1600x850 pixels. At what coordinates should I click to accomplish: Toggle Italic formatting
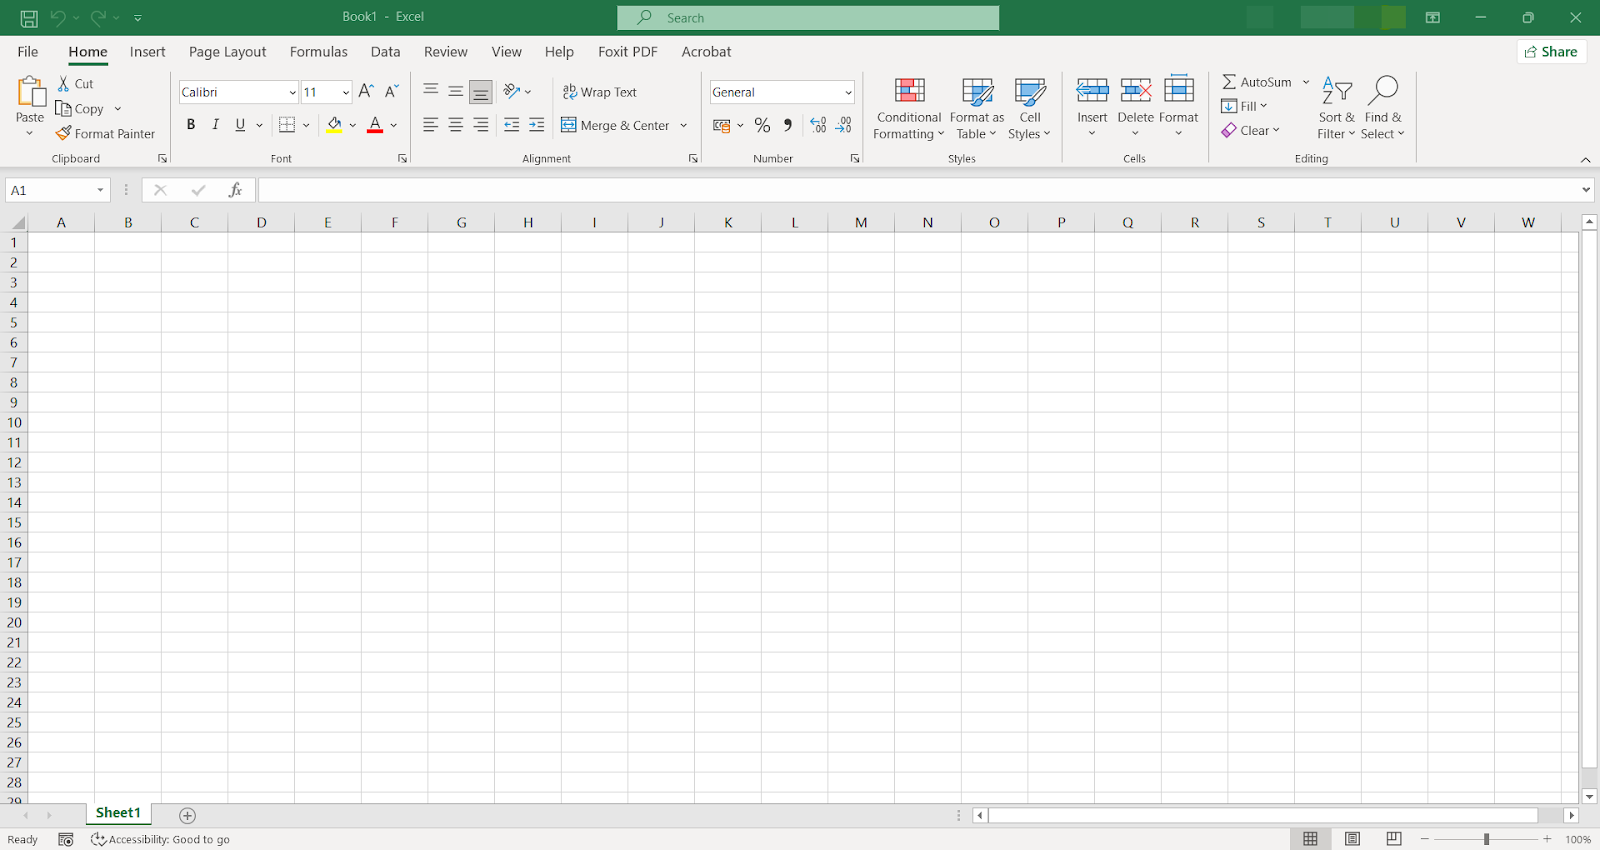[215, 125]
